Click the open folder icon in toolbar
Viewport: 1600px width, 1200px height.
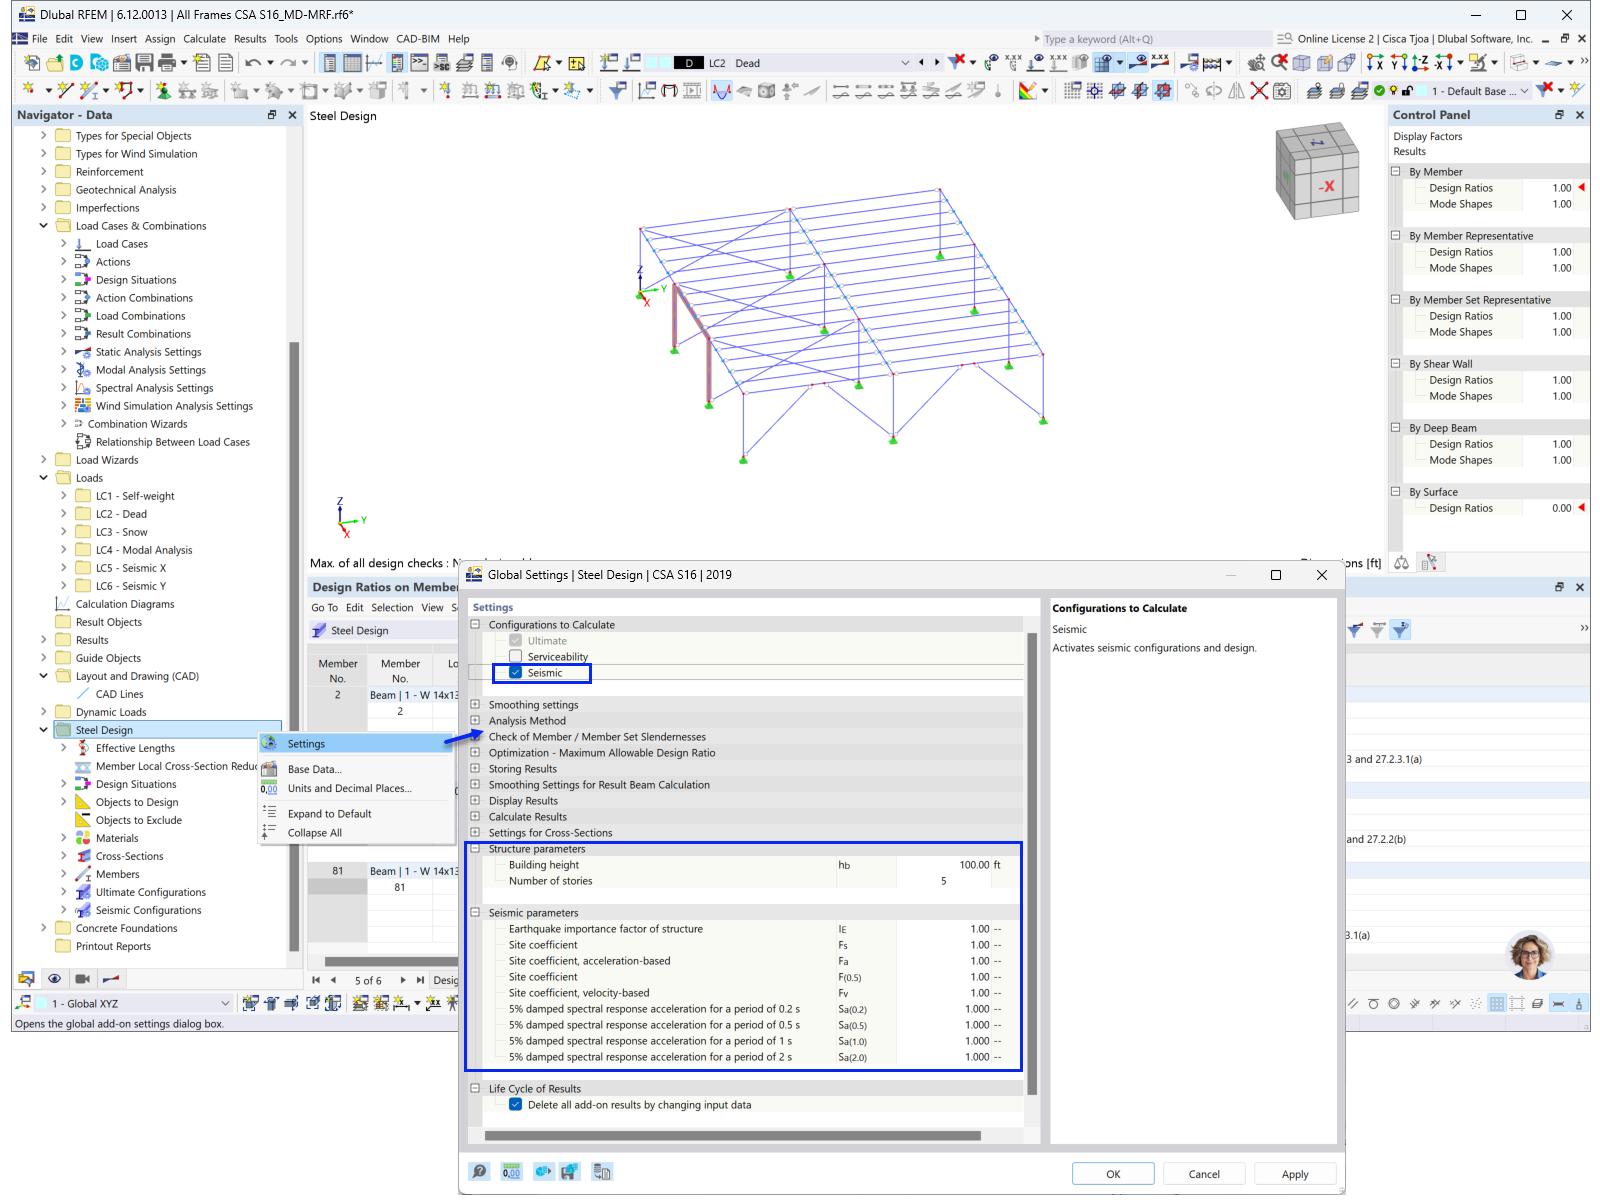[x=54, y=63]
